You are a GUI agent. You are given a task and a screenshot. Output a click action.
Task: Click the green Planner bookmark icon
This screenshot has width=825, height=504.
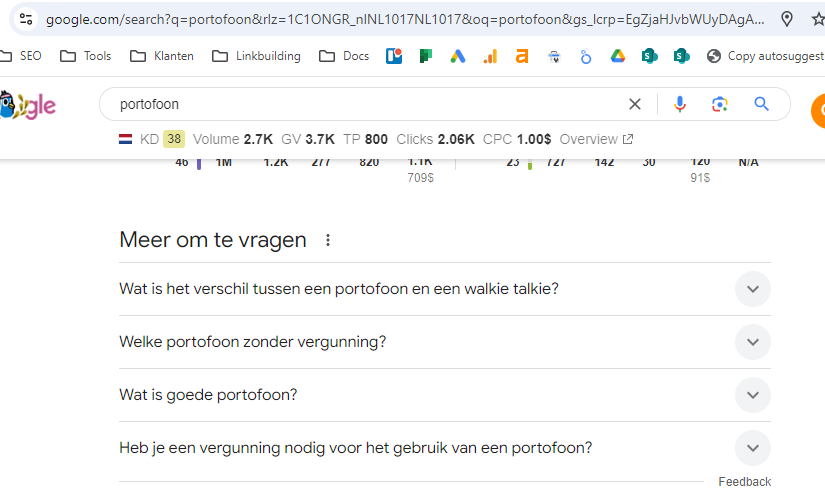pyautogui.click(x=425, y=56)
